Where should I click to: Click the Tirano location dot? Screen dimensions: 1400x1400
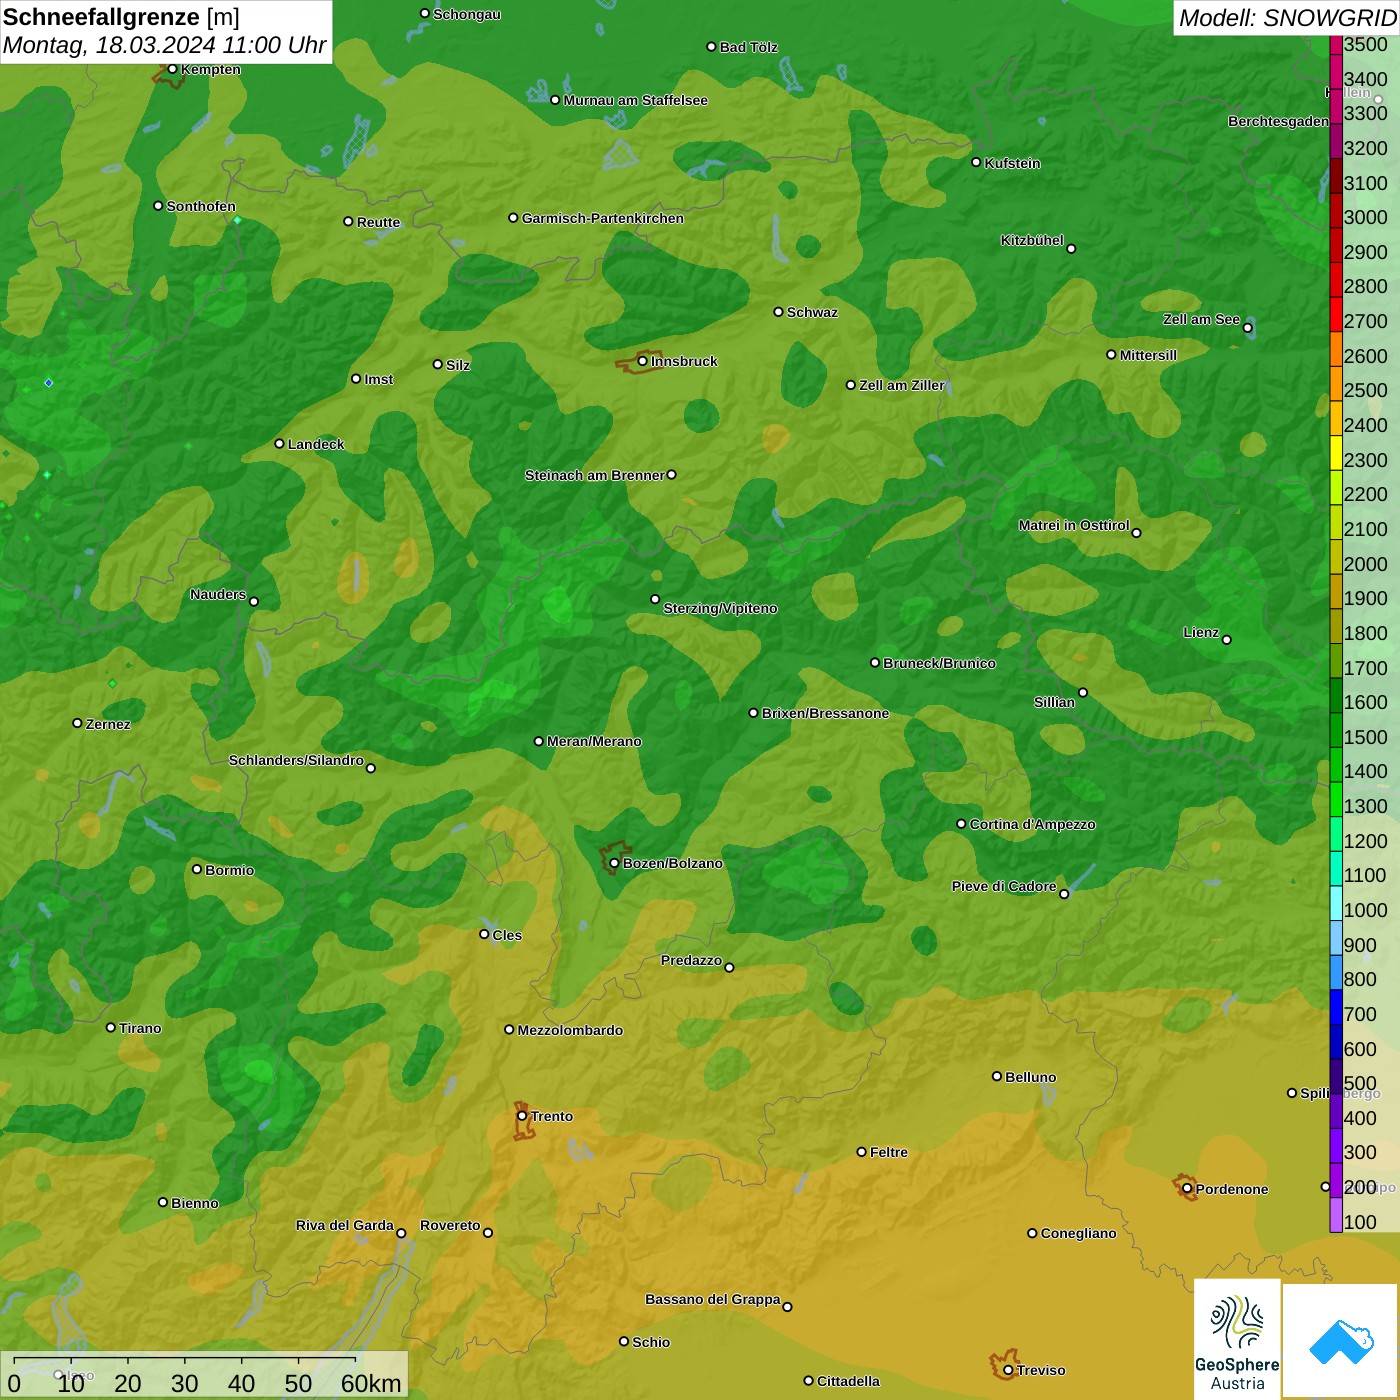pos(111,1027)
